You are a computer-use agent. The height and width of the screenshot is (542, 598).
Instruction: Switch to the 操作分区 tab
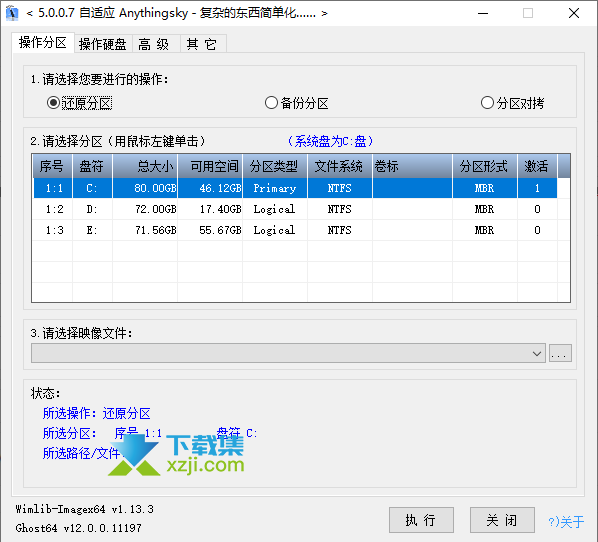pos(43,42)
